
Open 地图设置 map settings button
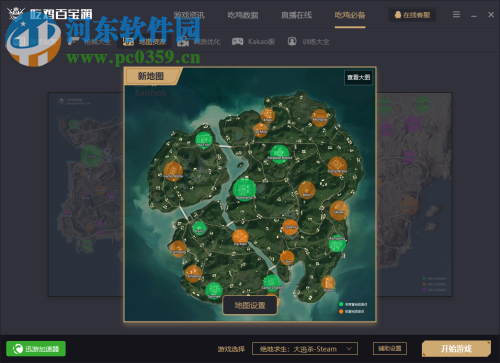tap(250, 305)
